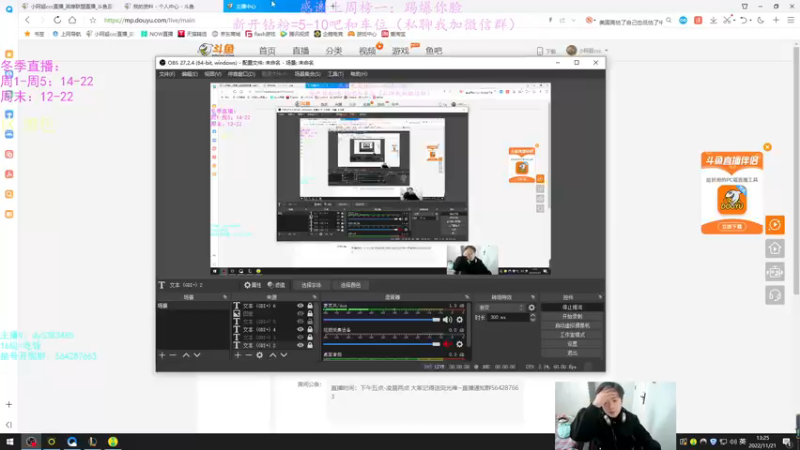Go to the browser home page icon
Screen dimensions: 800x450
(72, 20)
